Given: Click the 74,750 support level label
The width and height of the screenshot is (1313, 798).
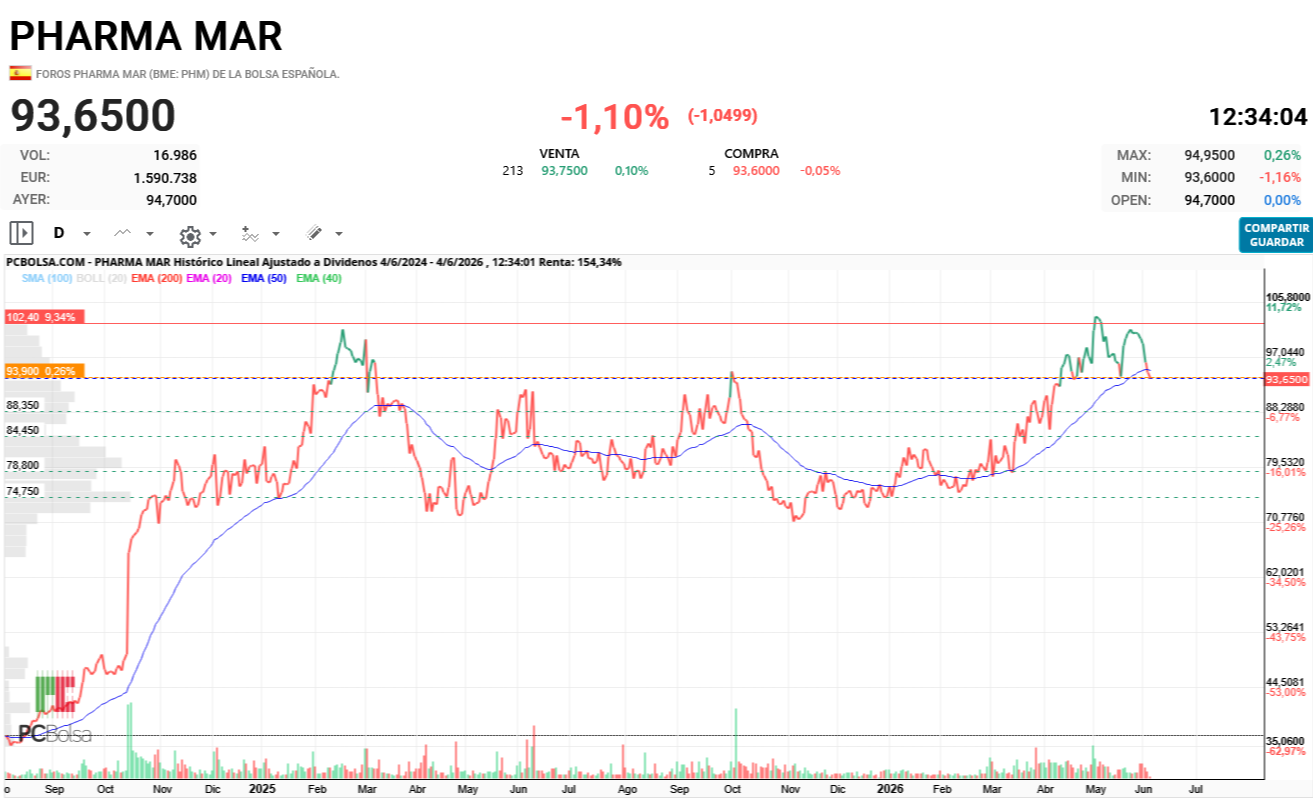Looking at the screenshot, I should pyautogui.click(x=22, y=491).
